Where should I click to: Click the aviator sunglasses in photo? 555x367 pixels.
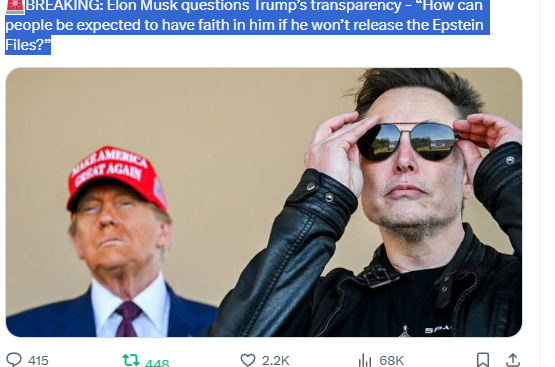click(x=408, y=141)
